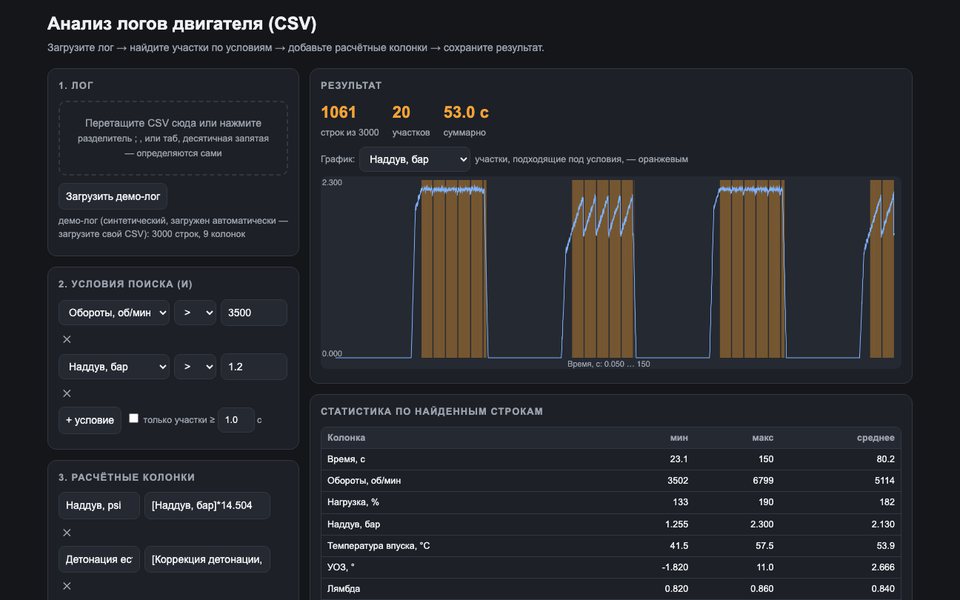
Task: Edit the [Наддув, бар]*14.504 formula field
Action: point(207,505)
